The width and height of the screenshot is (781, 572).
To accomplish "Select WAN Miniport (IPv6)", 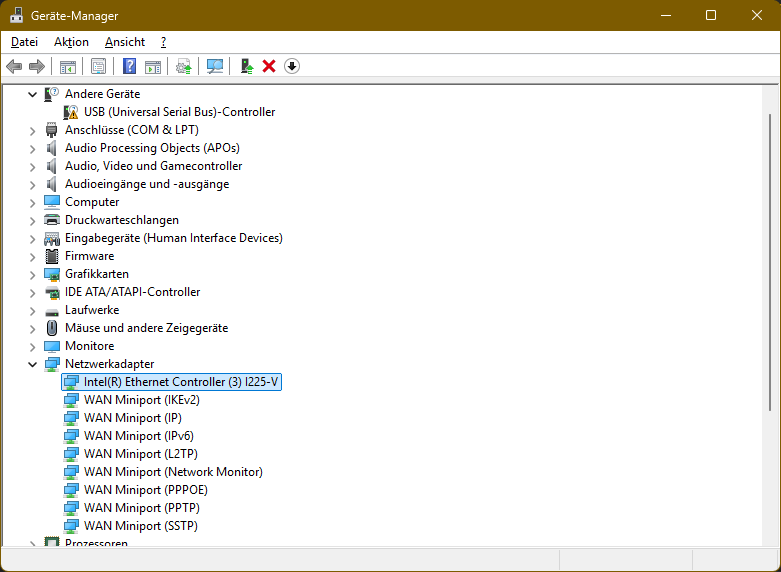I will [139, 435].
